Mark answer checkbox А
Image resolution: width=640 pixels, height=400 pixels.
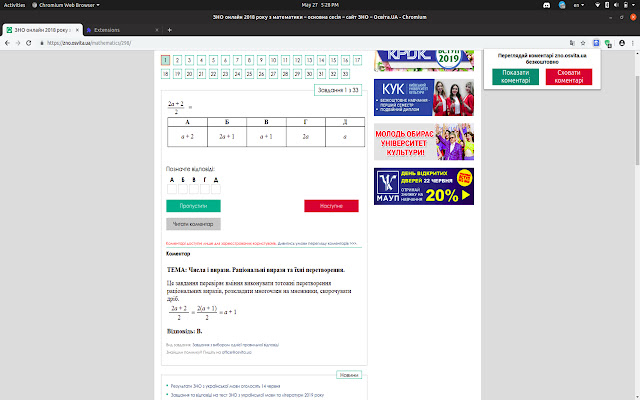click(x=172, y=189)
